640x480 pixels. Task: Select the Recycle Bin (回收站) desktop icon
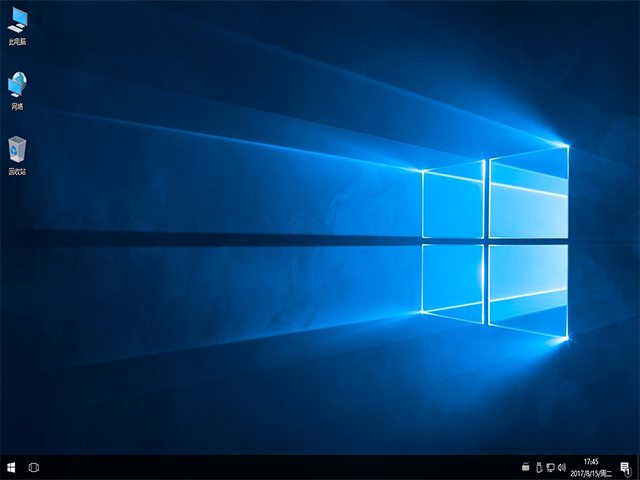[17, 150]
